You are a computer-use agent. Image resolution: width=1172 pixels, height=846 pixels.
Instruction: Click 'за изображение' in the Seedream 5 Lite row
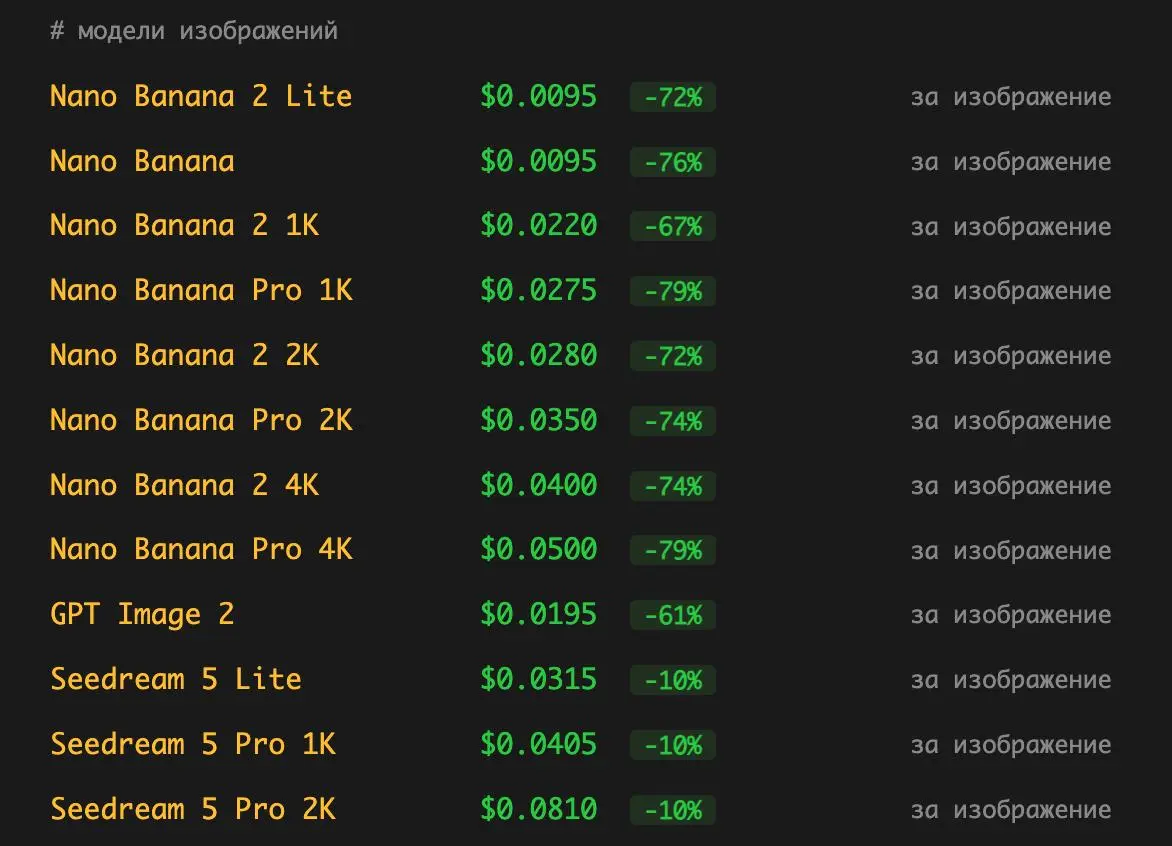pyautogui.click(x=1011, y=681)
